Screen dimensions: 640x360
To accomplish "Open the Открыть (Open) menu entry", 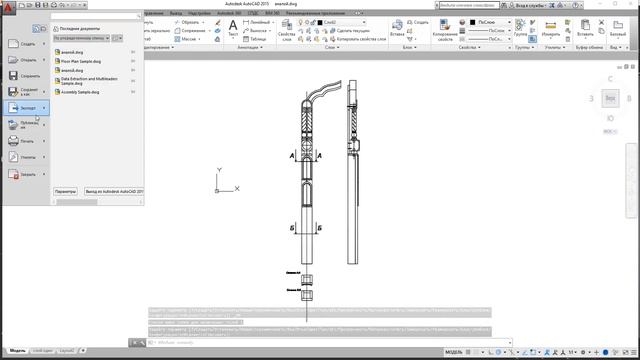I will pos(27,60).
